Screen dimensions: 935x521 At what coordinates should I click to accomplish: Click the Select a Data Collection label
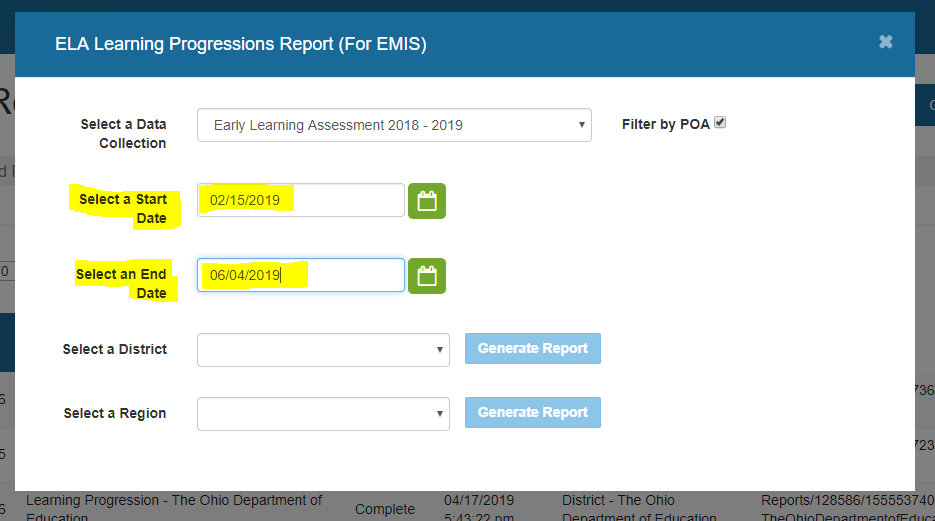[124, 133]
